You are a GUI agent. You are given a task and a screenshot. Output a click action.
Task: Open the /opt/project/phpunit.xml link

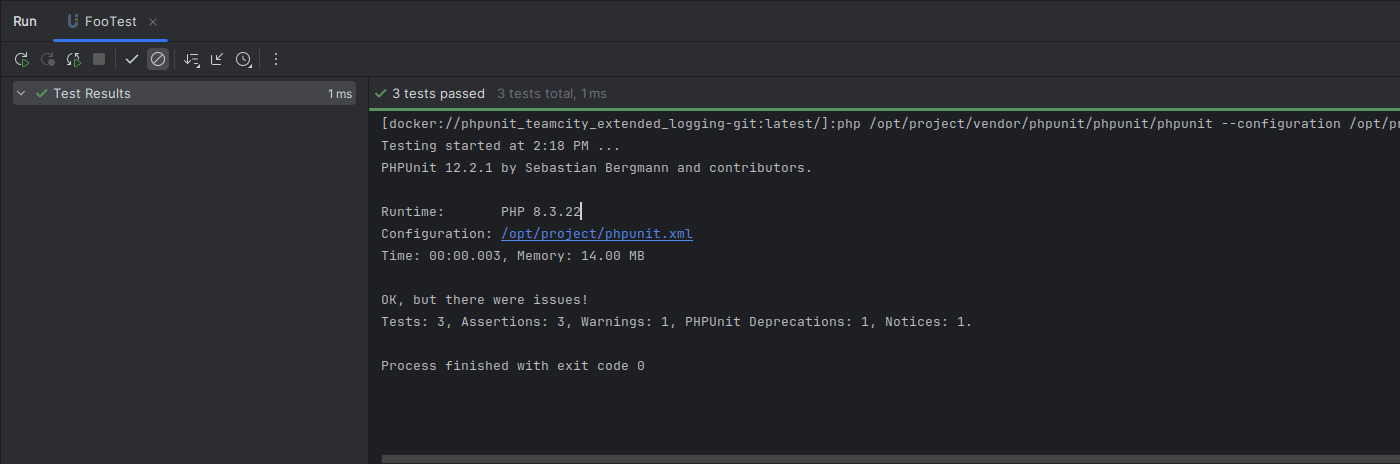(x=596, y=234)
